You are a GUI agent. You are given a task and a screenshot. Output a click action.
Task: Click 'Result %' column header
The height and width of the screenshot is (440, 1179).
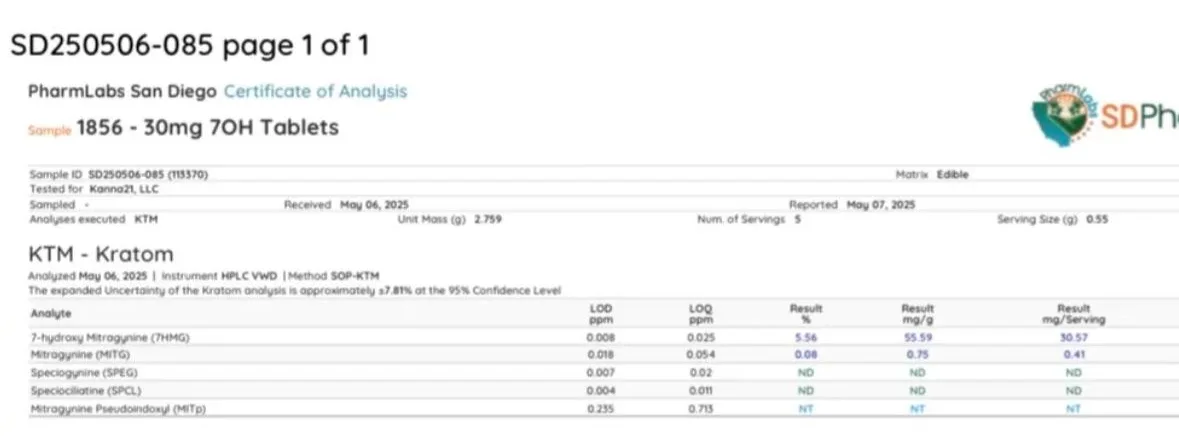(x=806, y=314)
